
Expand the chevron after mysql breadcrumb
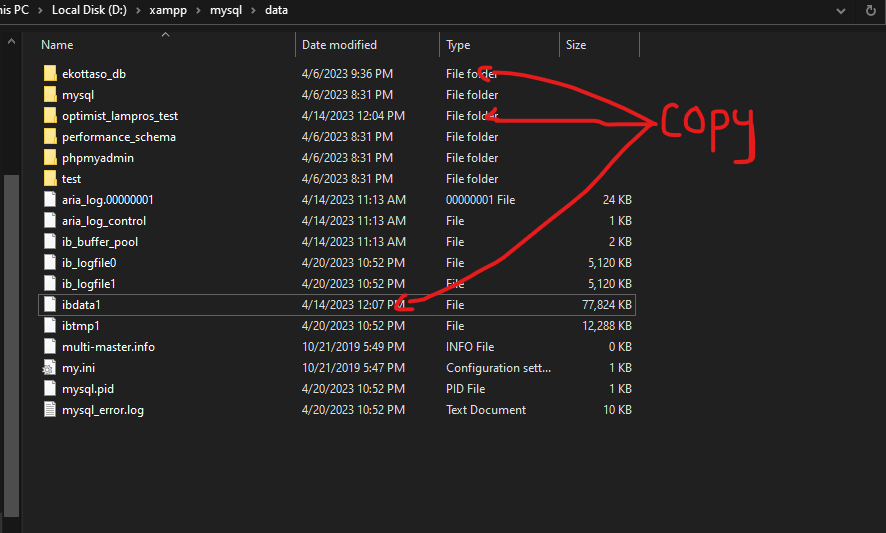[253, 10]
